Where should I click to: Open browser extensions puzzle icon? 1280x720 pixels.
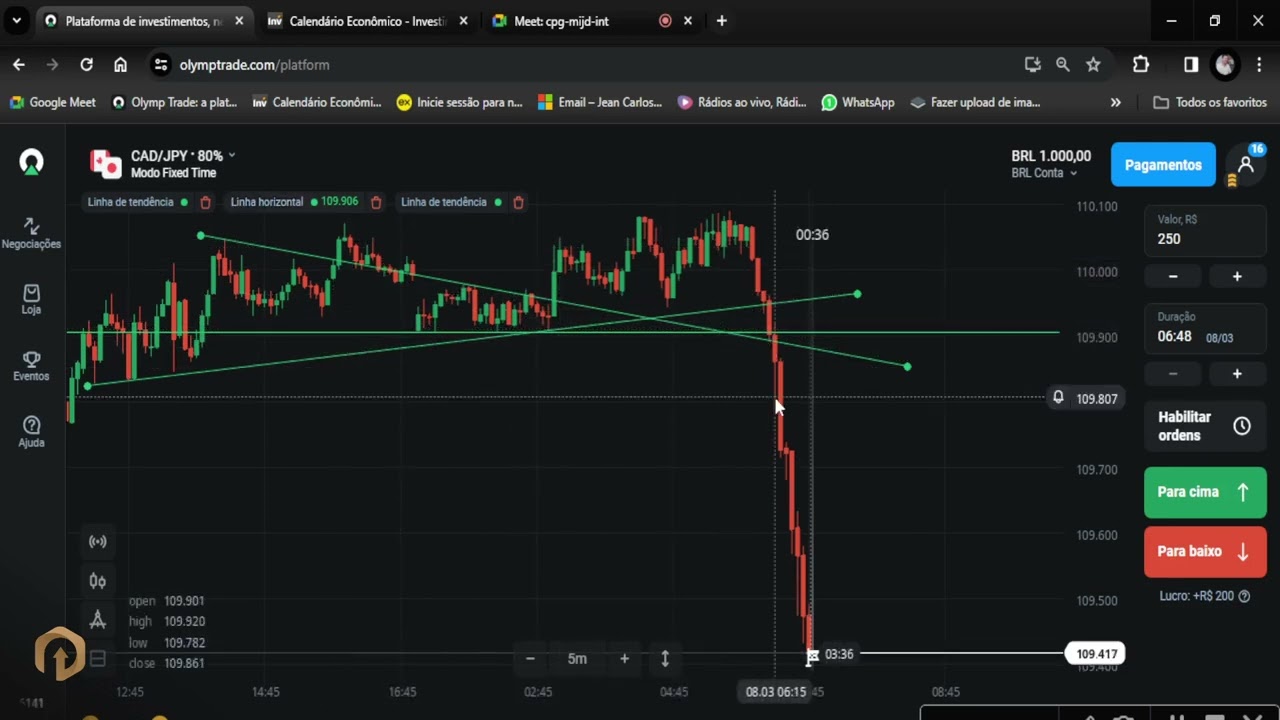1141,65
